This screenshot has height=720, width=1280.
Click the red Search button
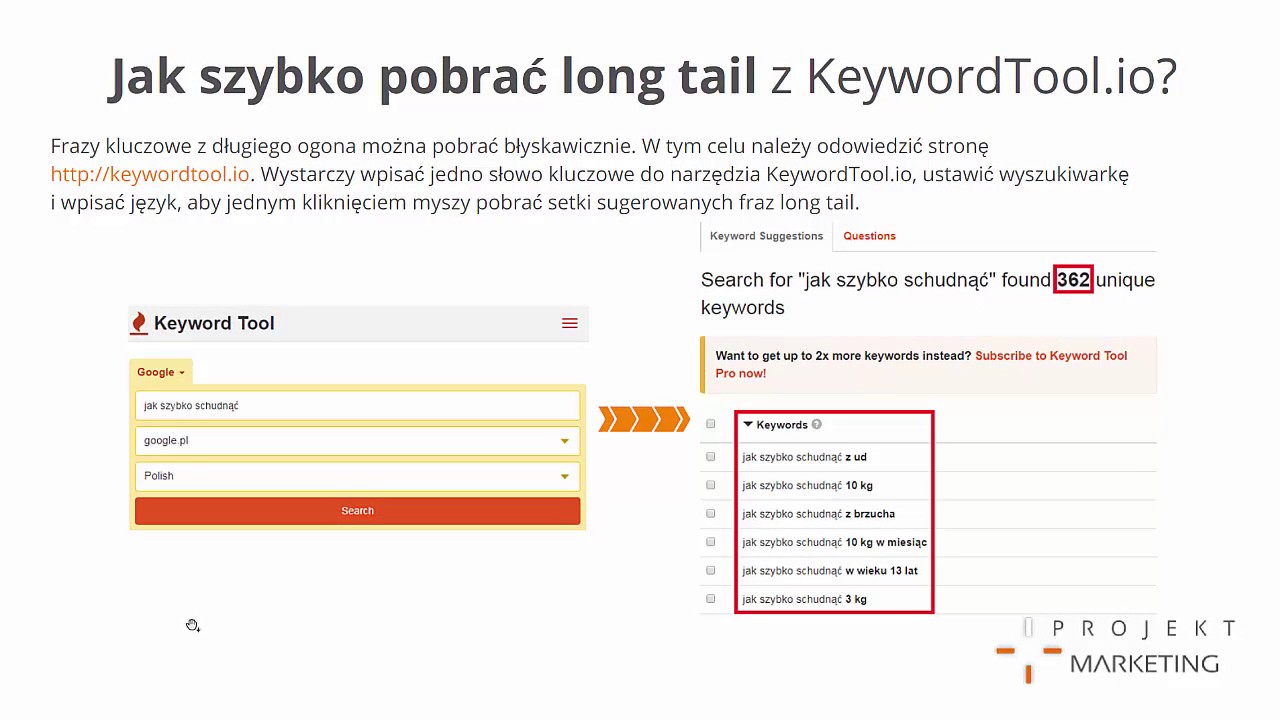tap(357, 511)
